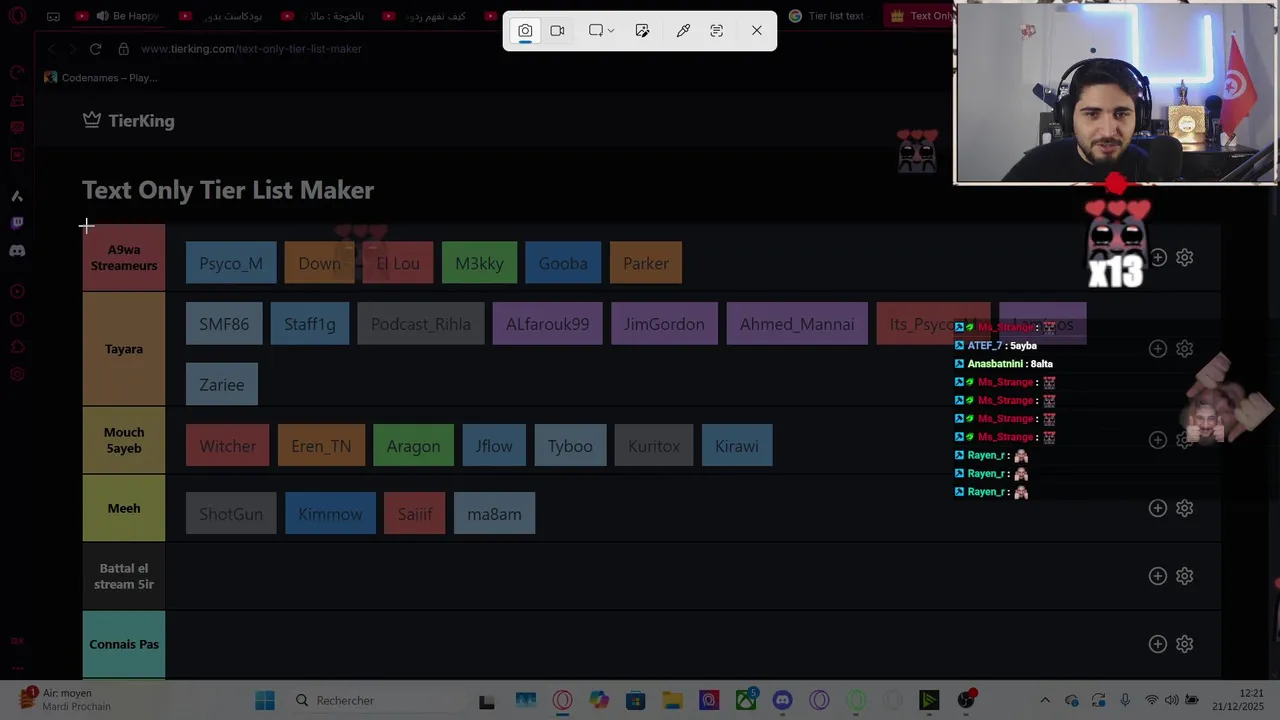Viewport: 1280px width, 720px height.
Task: Click the Eren_TN item
Action: pyautogui.click(x=321, y=446)
